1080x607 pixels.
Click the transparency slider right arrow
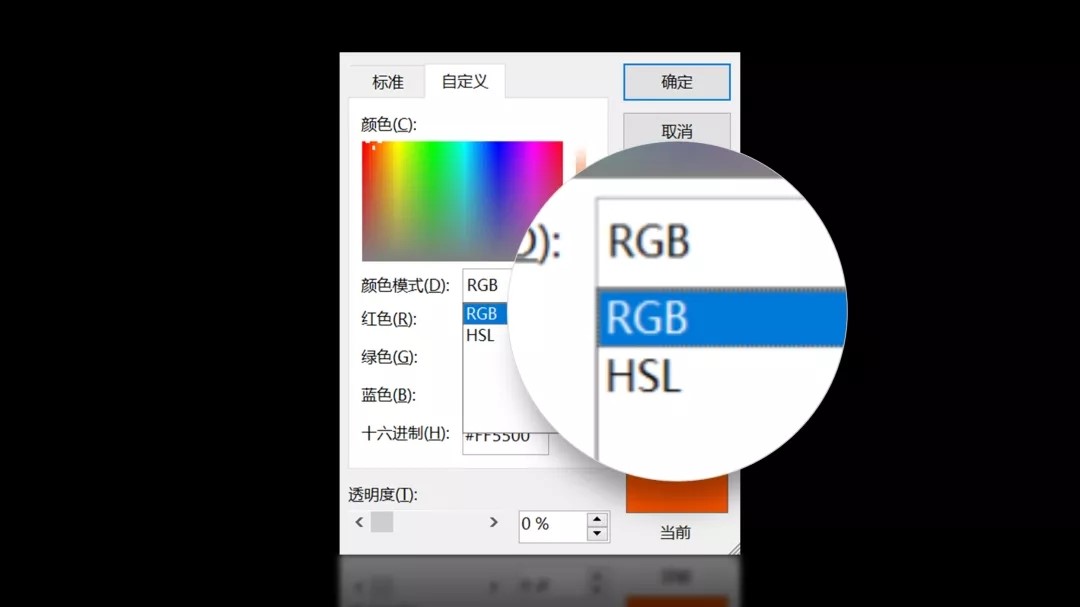493,522
